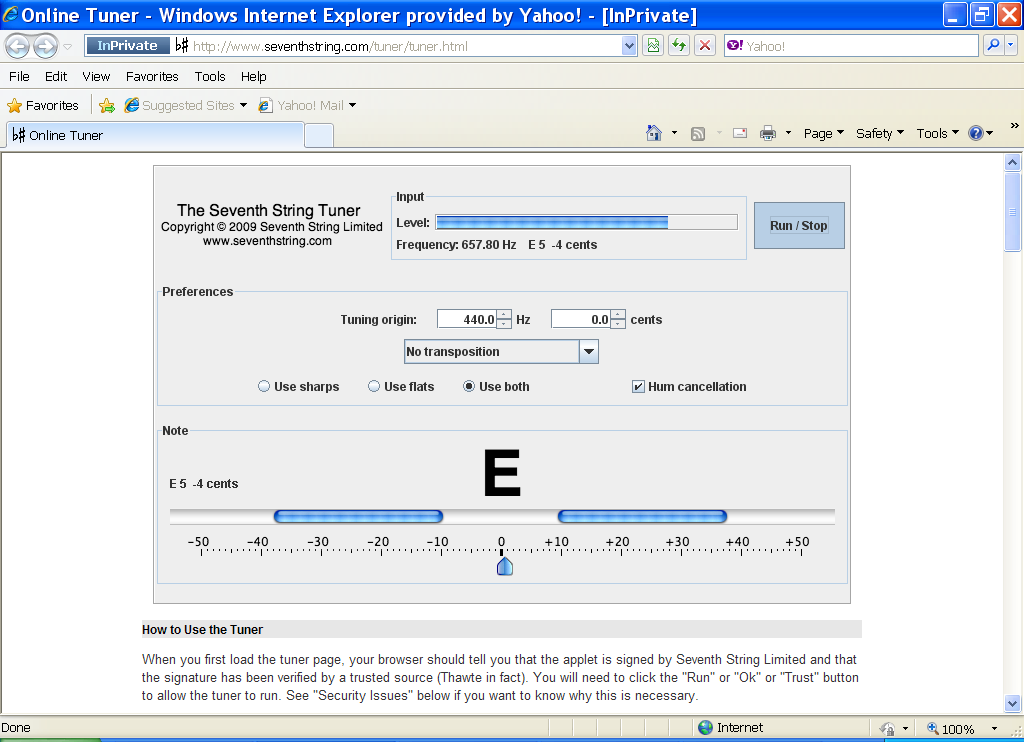Viewport: 1024px width, 742px height.
Task: Click the Tuning origin Hz field
Action: 467,319
